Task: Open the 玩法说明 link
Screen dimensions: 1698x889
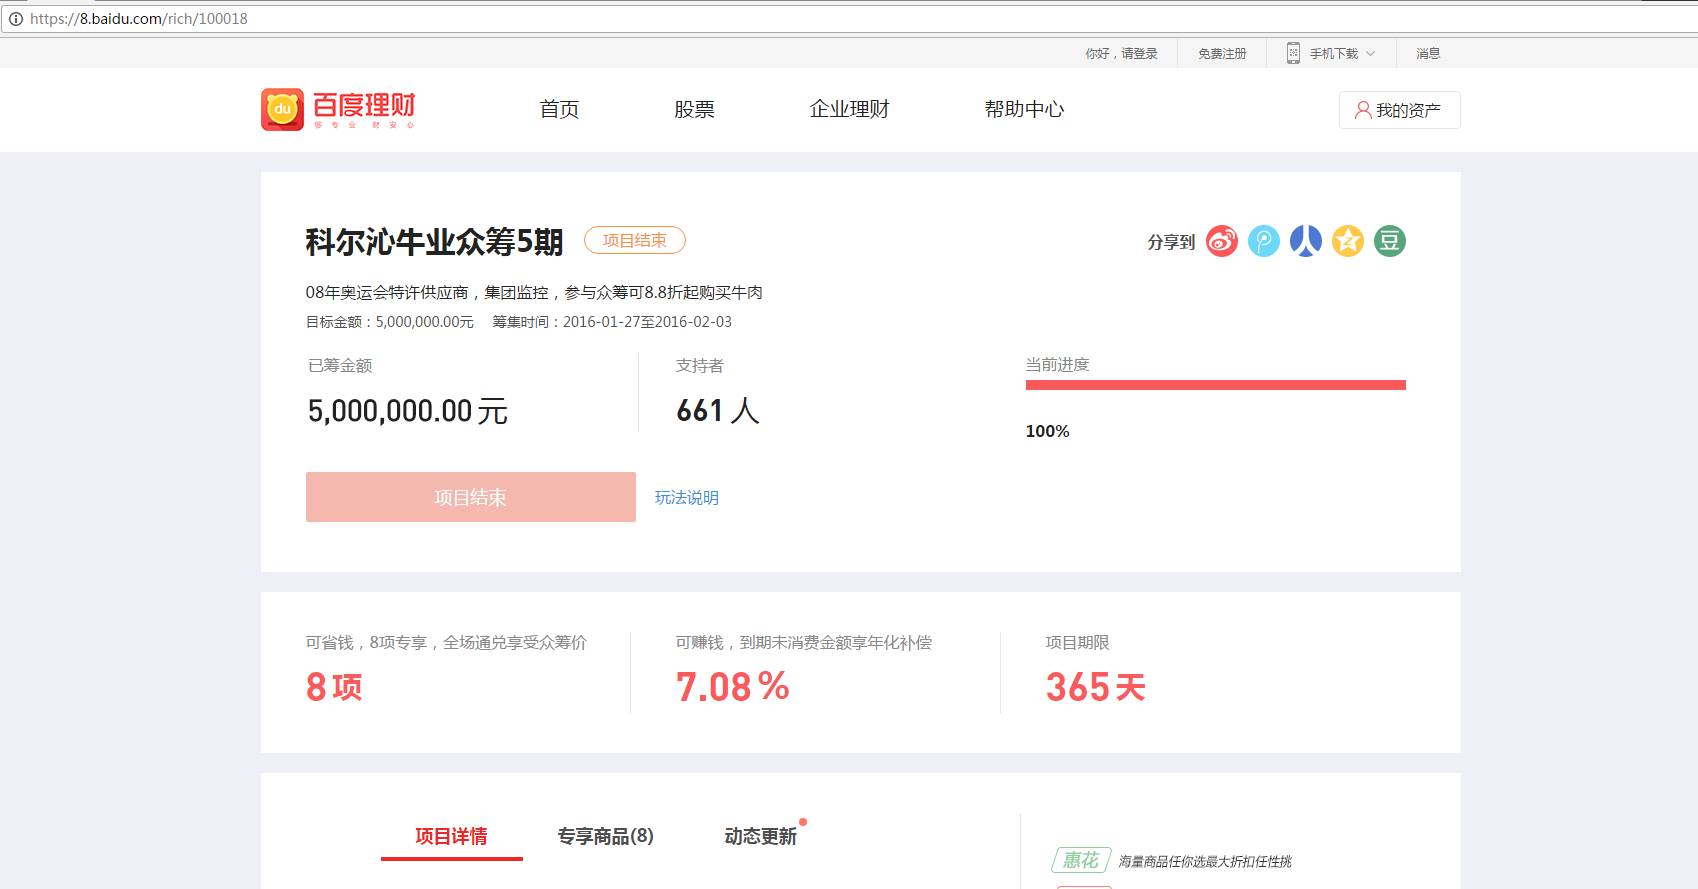Action: point(687,498)
